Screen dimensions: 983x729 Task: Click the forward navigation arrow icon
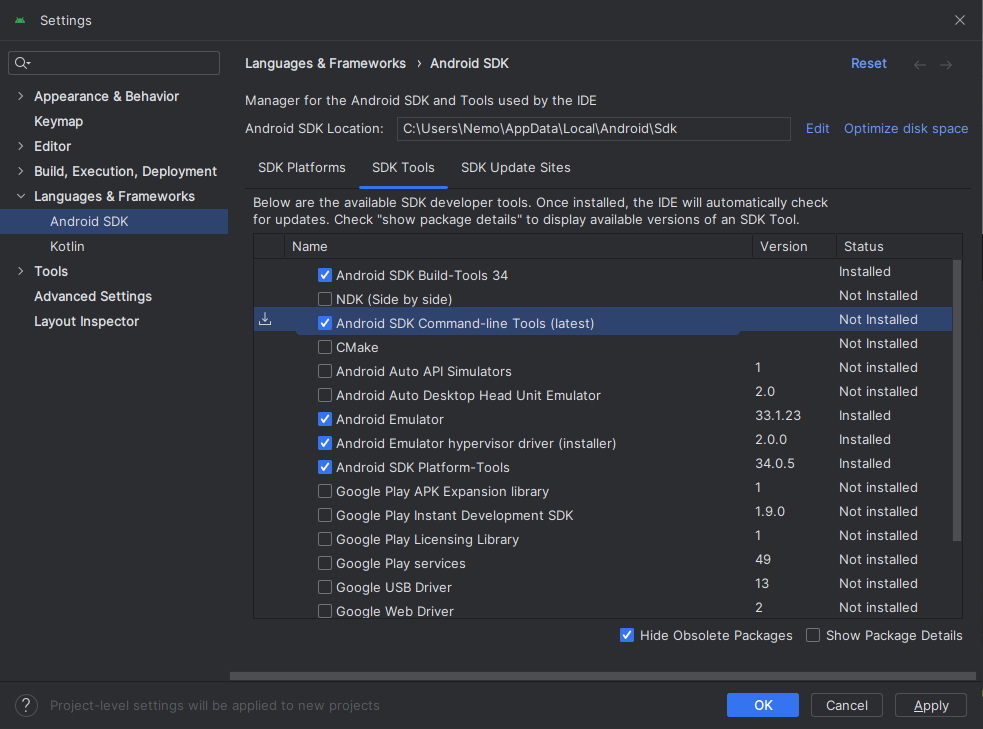pos(946,65)
